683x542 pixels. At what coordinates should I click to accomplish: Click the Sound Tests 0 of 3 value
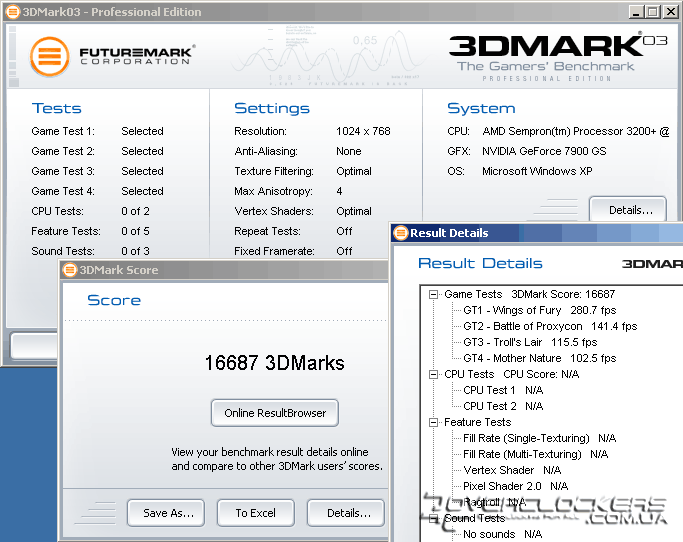tap(135, 251)
